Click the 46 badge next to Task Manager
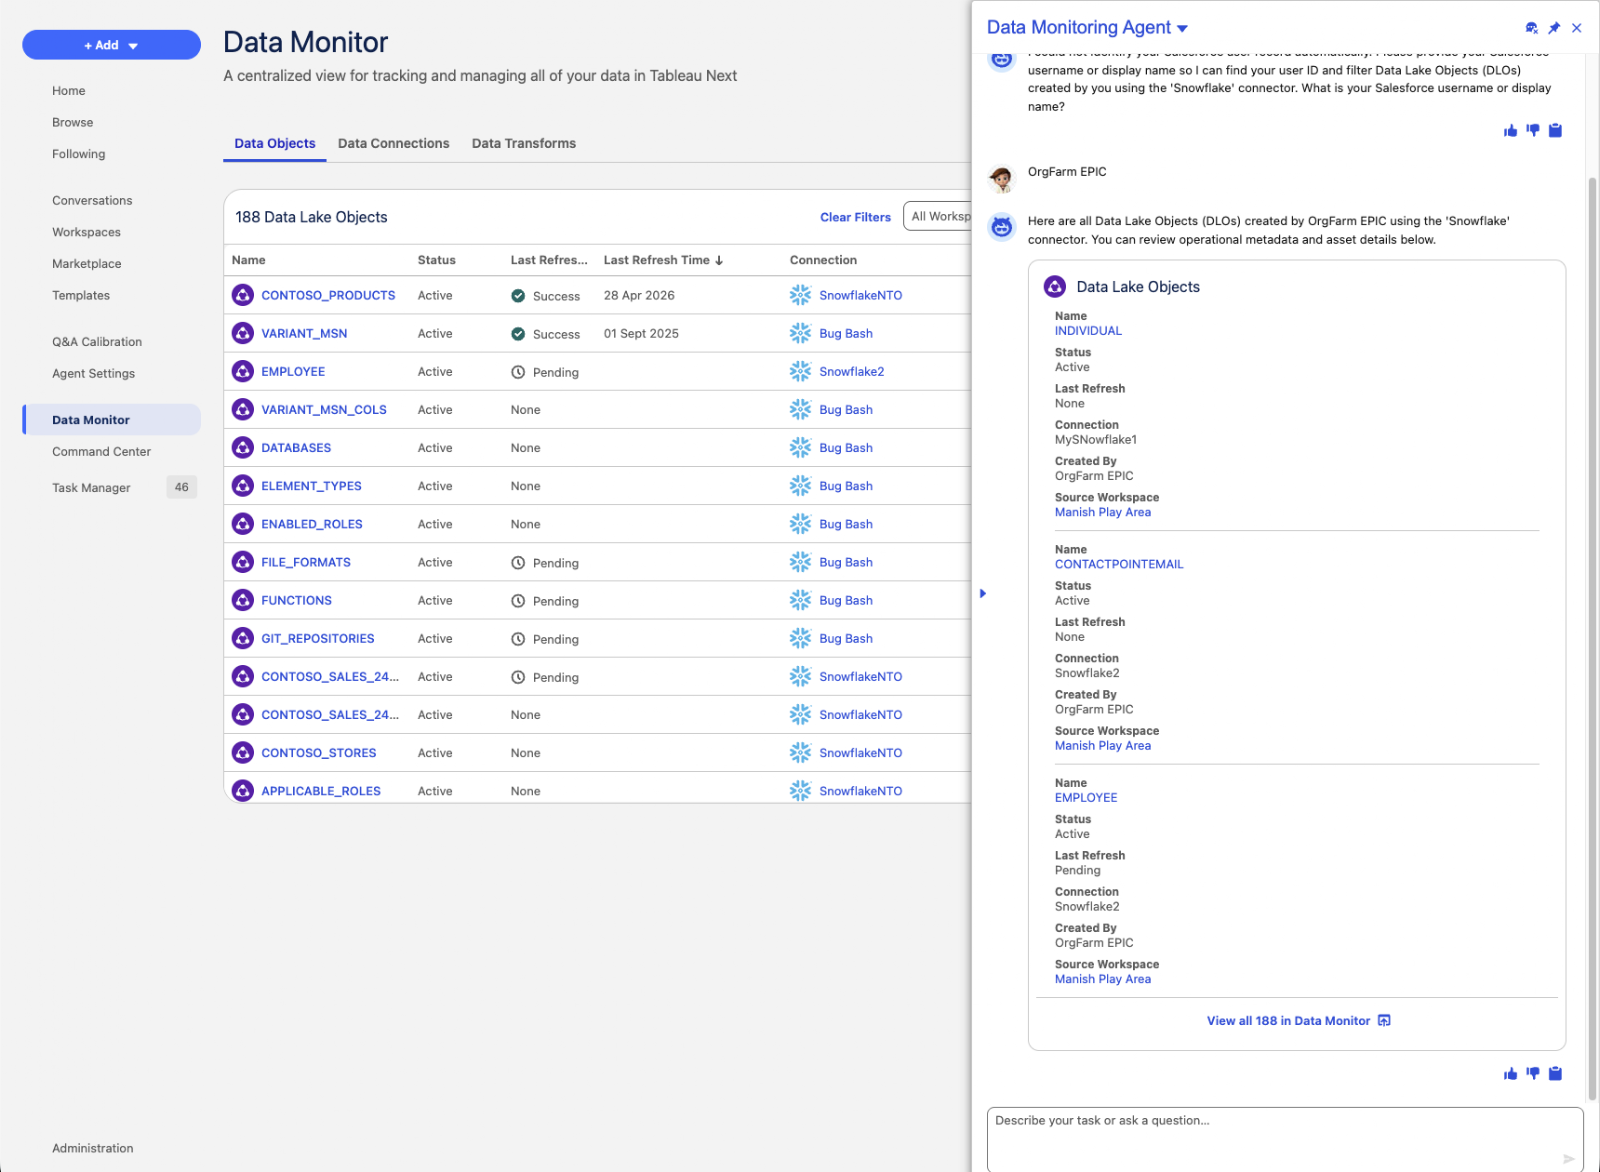 181,487
